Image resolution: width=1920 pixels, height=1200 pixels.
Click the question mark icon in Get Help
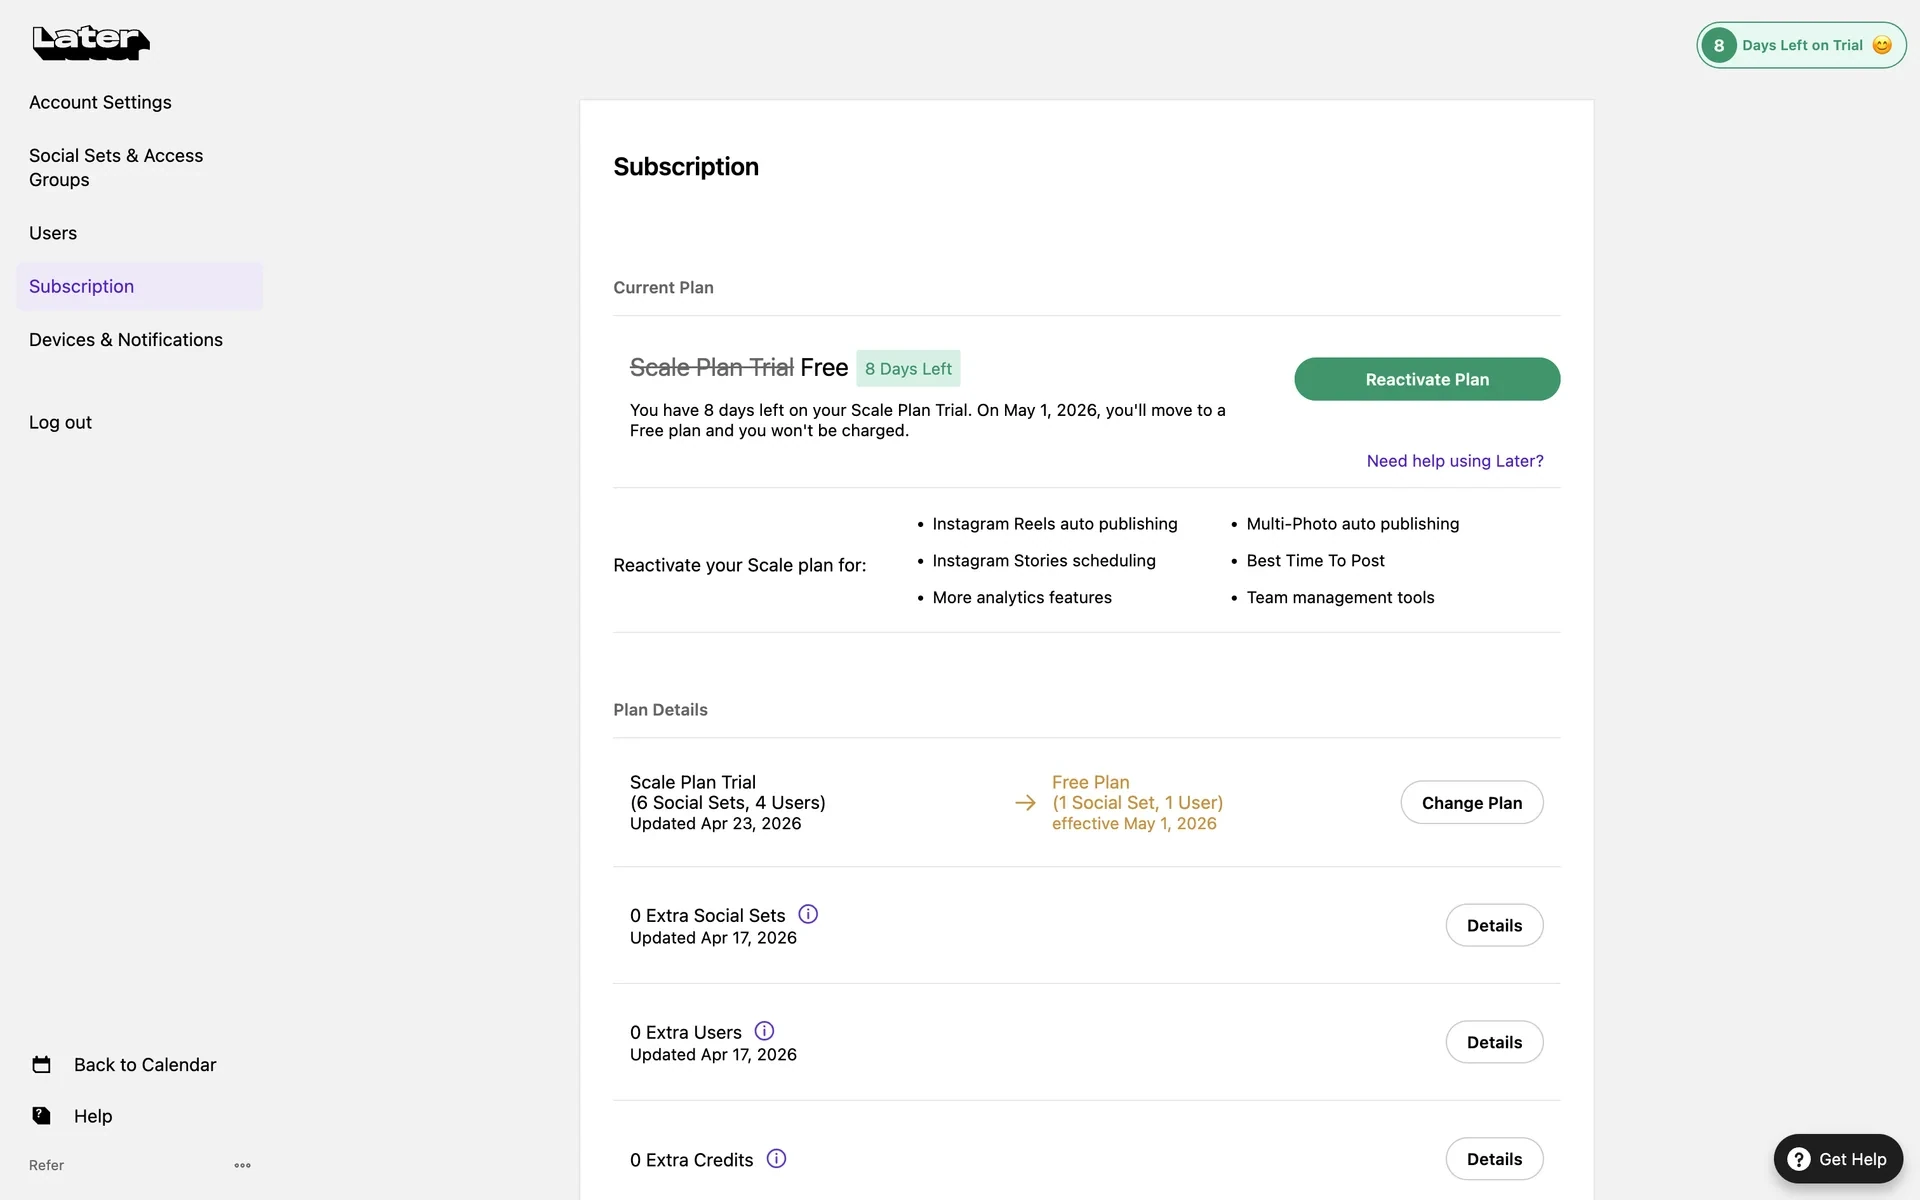point(1798,1159)
